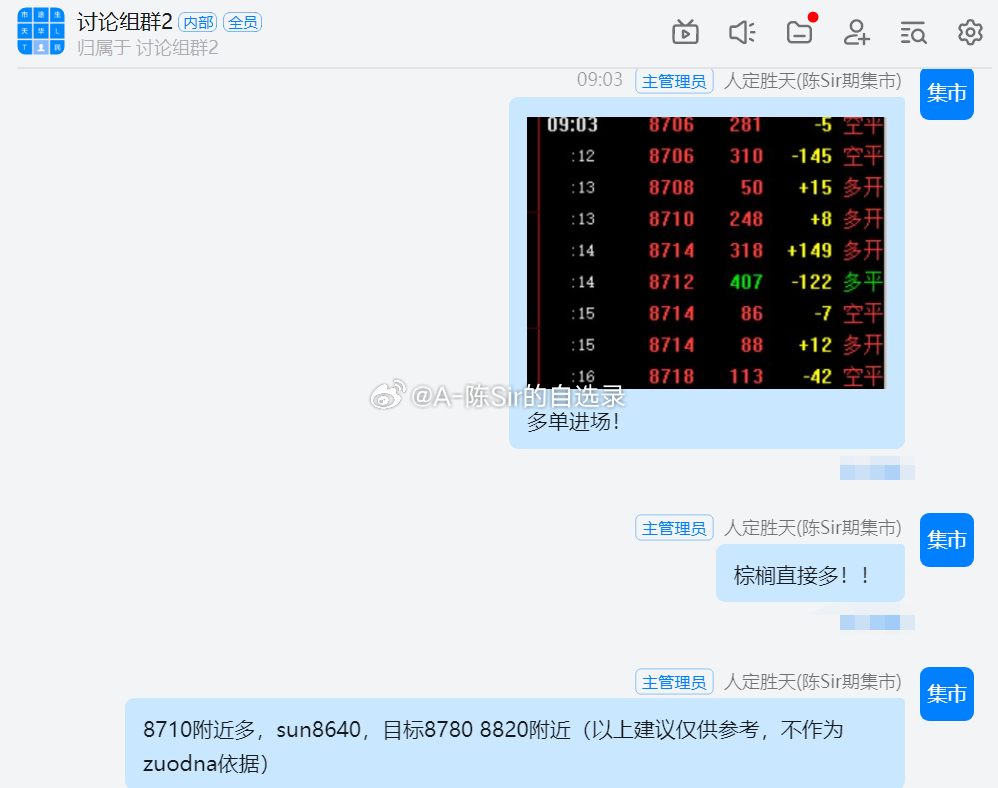Open the group settings gear
Screen dimensions: 998x788
coord(969,32)
